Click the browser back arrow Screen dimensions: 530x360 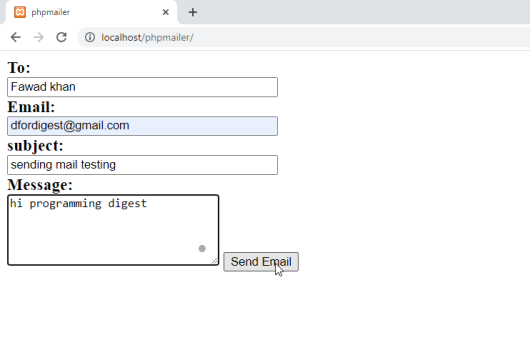[x=16, y=37]
